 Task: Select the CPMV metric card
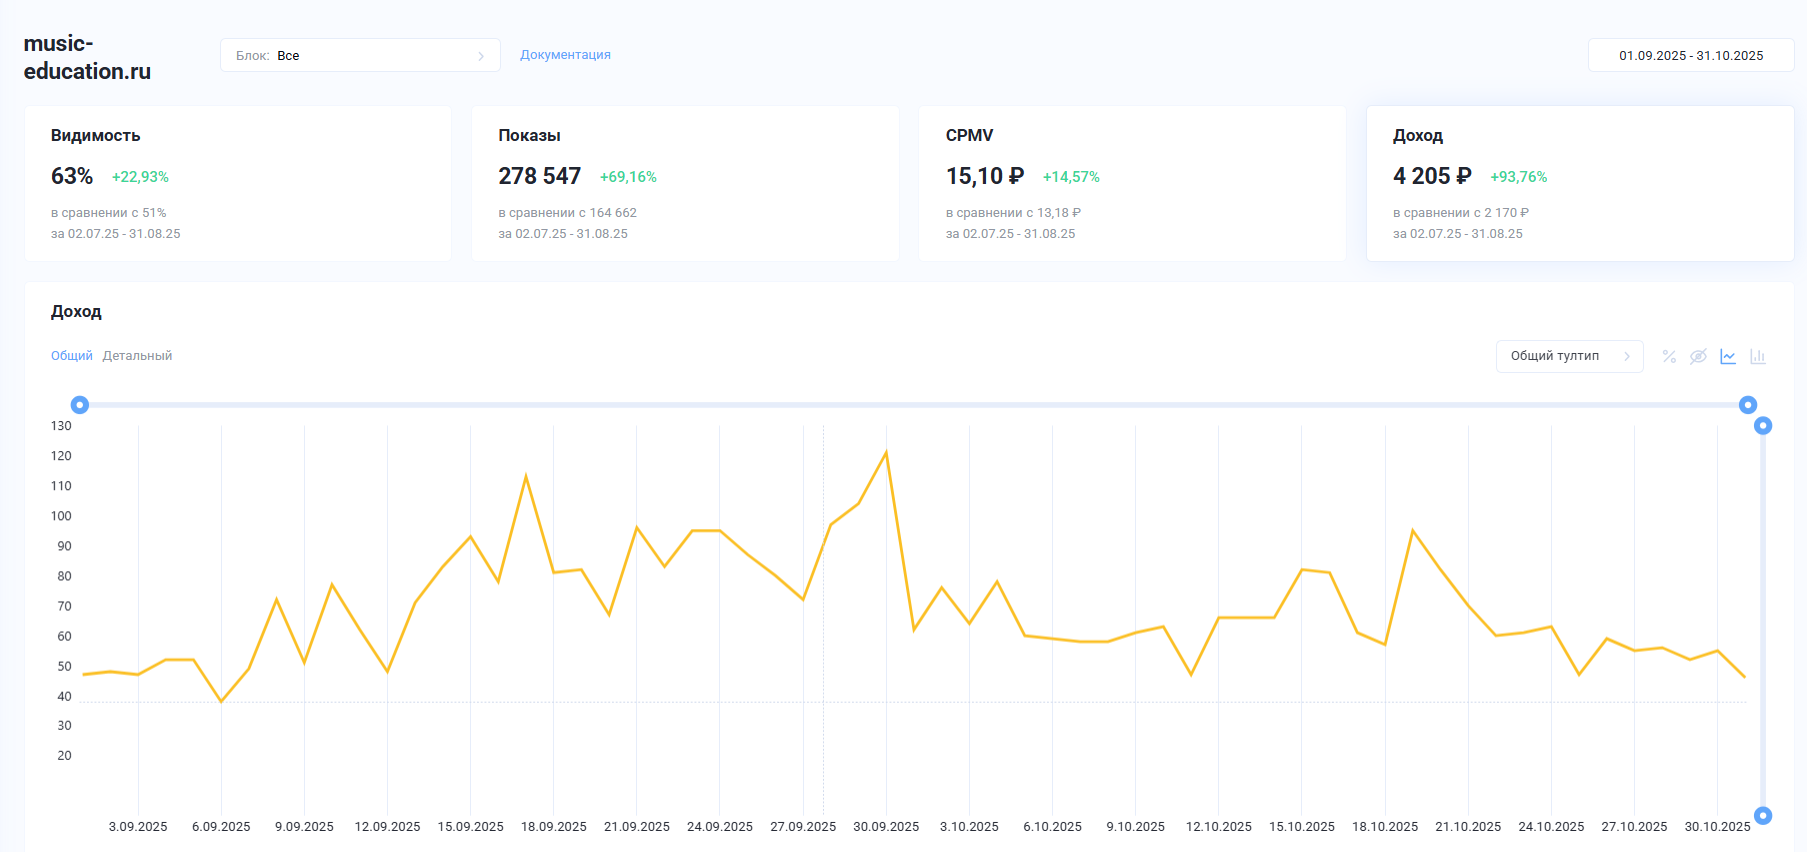[x=1132, y=184]
